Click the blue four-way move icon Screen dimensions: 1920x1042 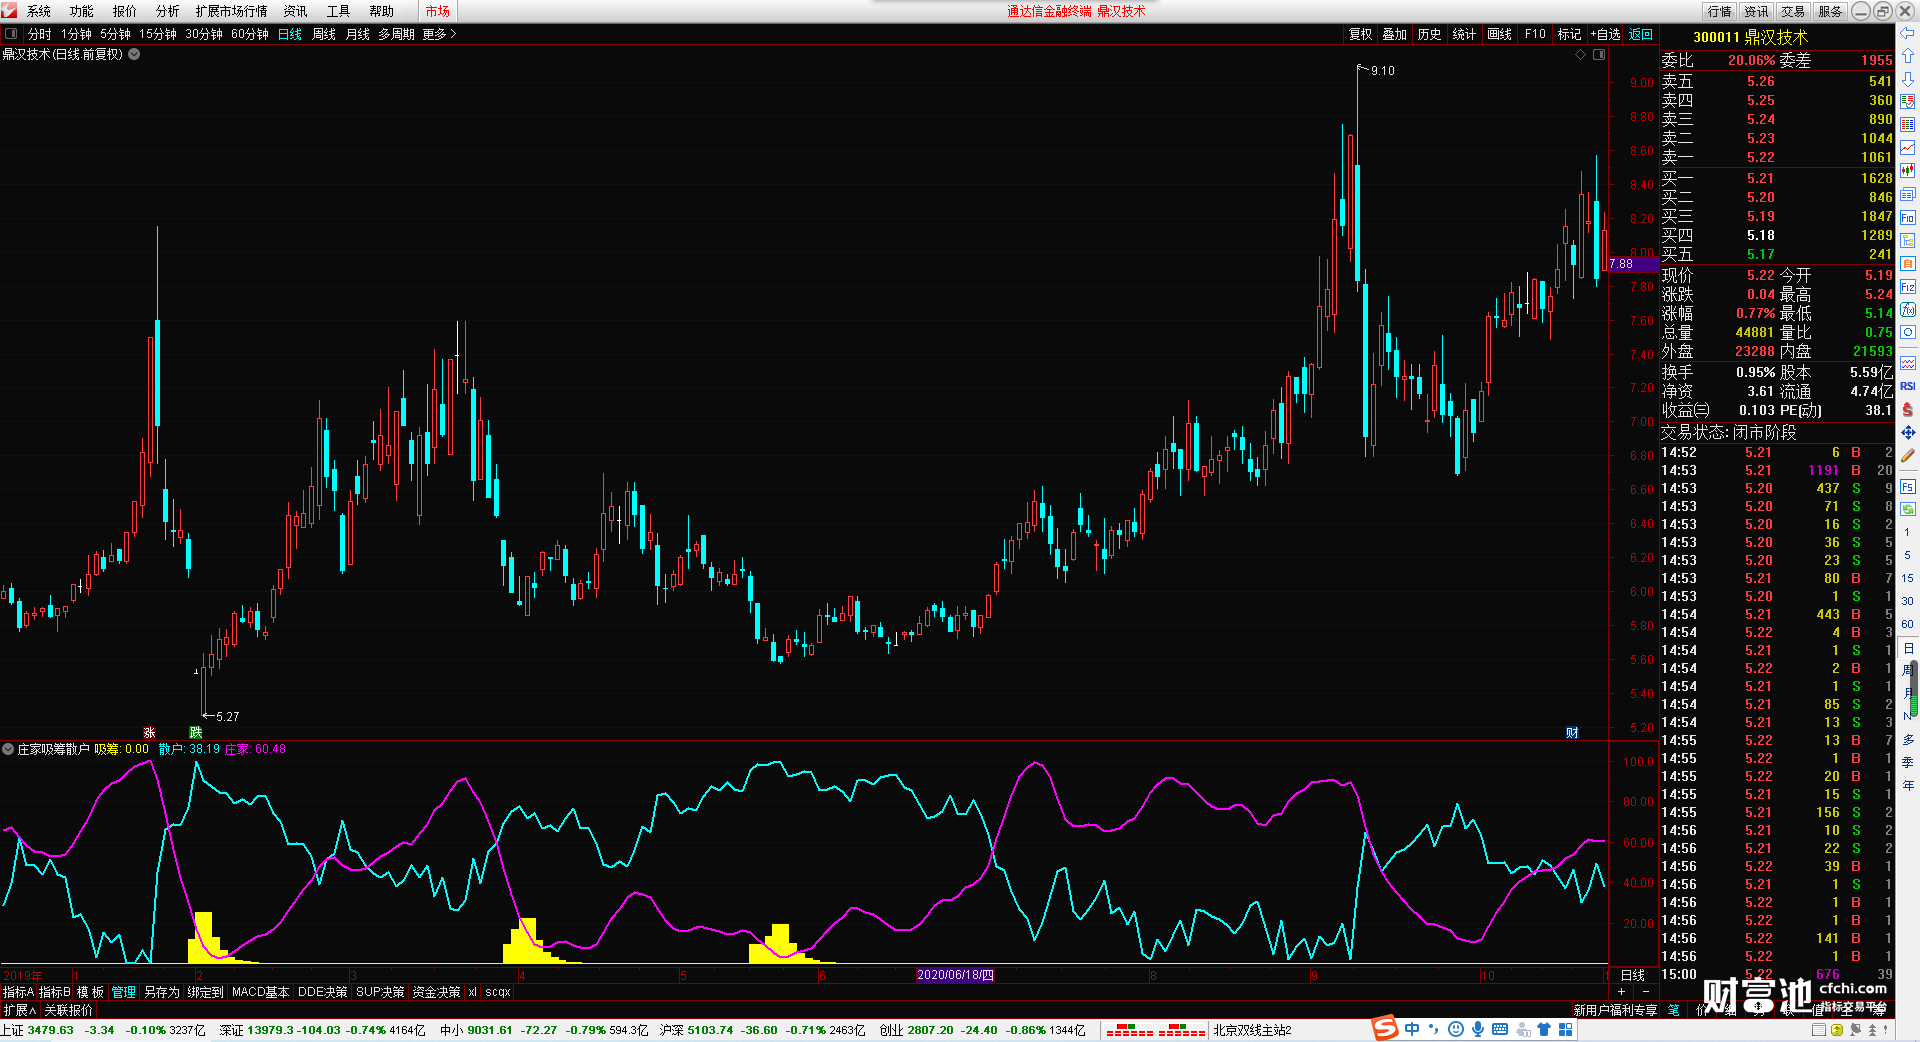1908,432
